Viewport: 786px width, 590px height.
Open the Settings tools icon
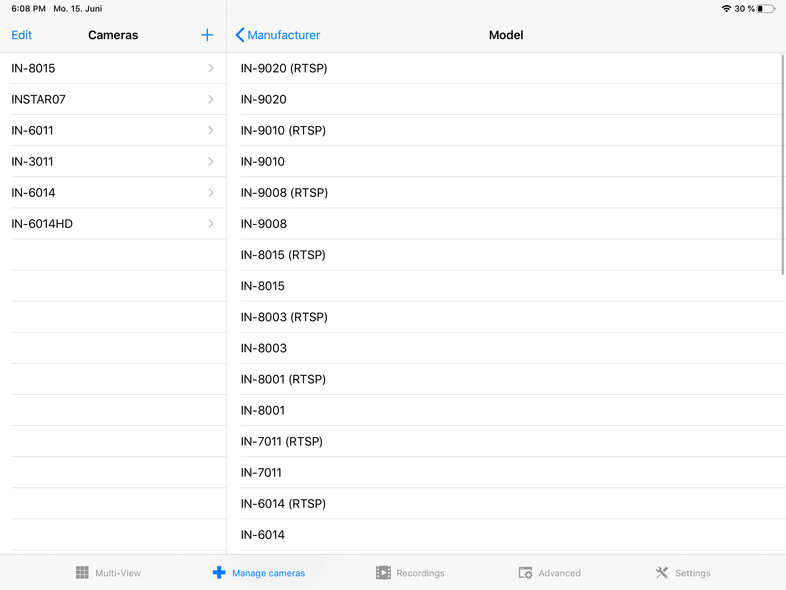click(x=661, y=573)
